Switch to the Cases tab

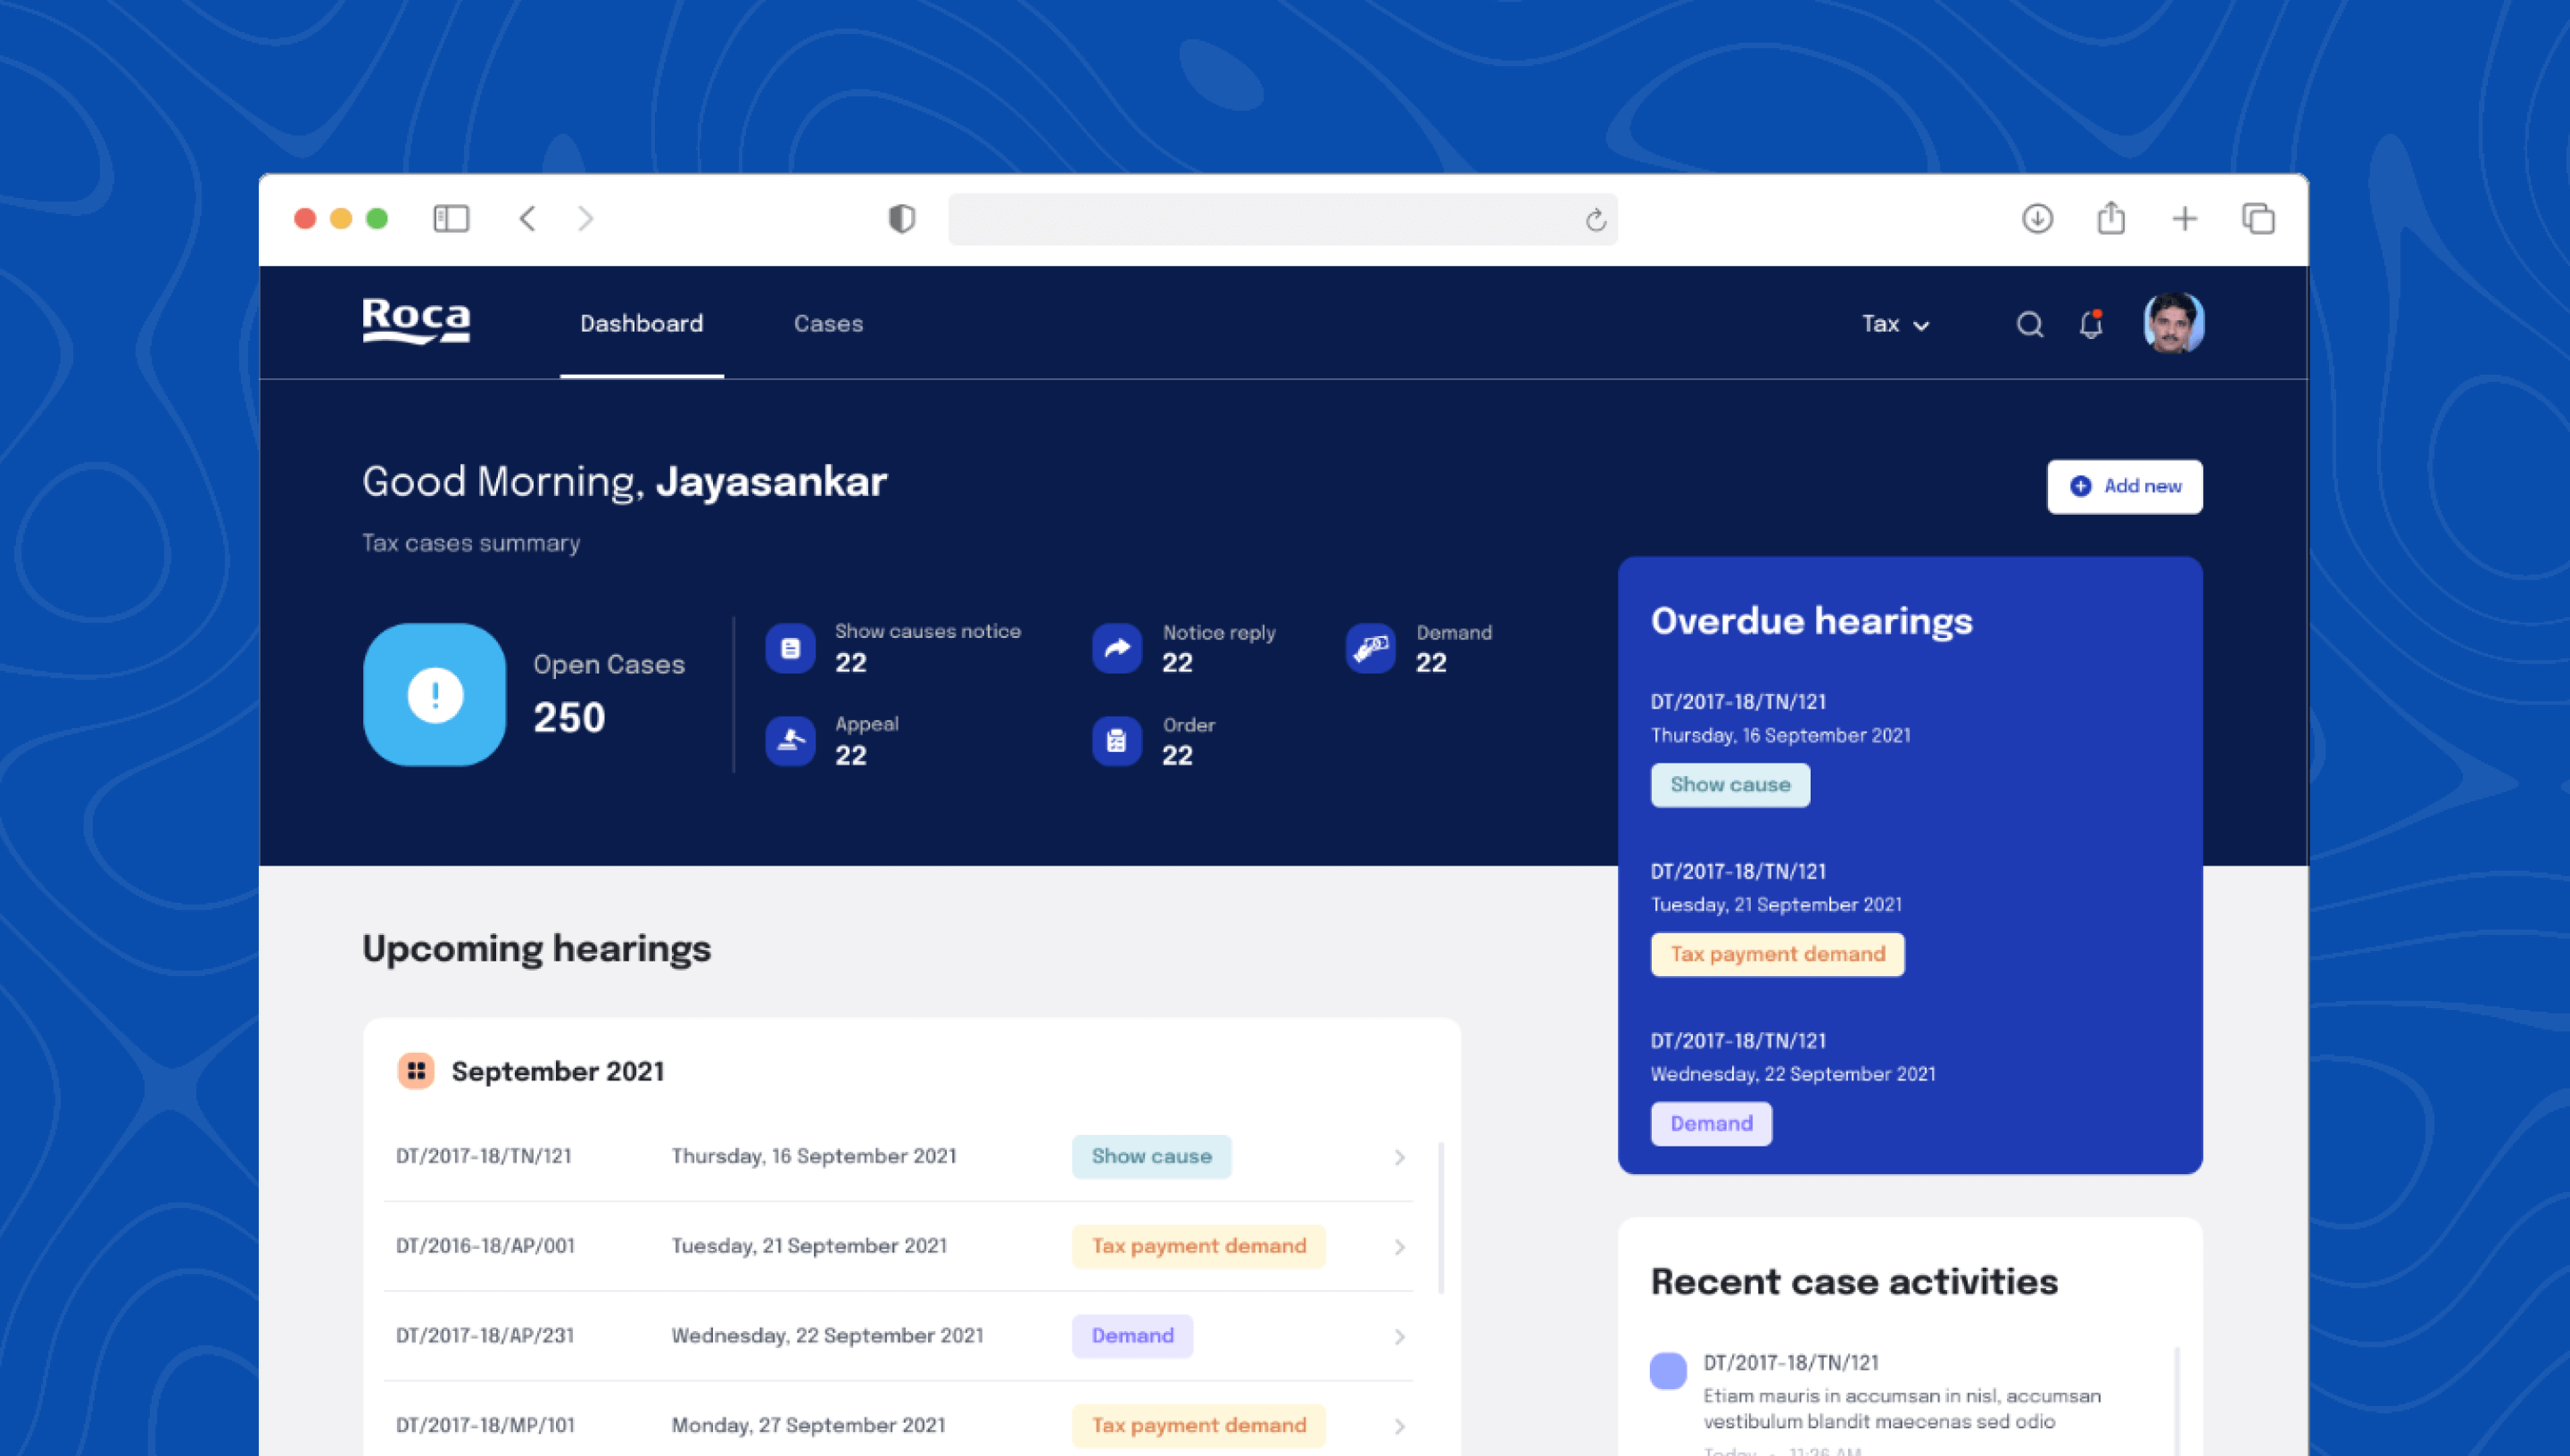[828, 324]
